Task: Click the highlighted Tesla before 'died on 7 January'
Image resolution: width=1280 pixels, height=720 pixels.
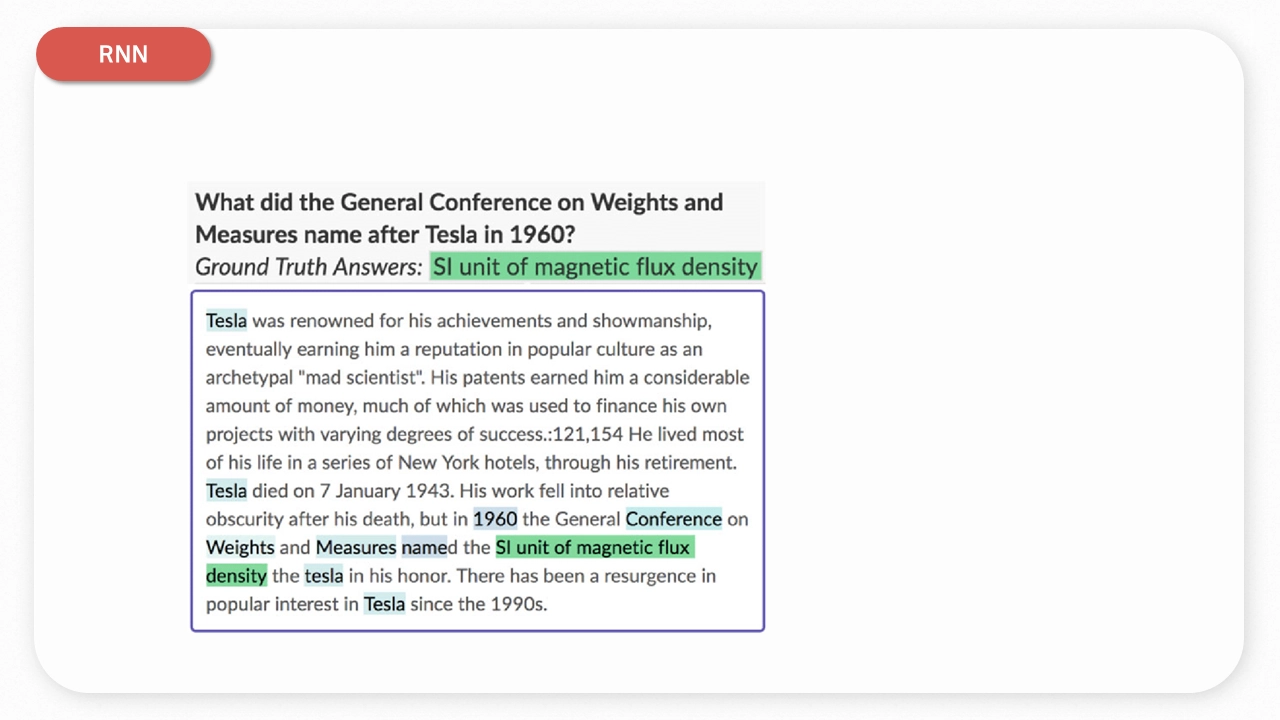Action: tap(226, 491)
